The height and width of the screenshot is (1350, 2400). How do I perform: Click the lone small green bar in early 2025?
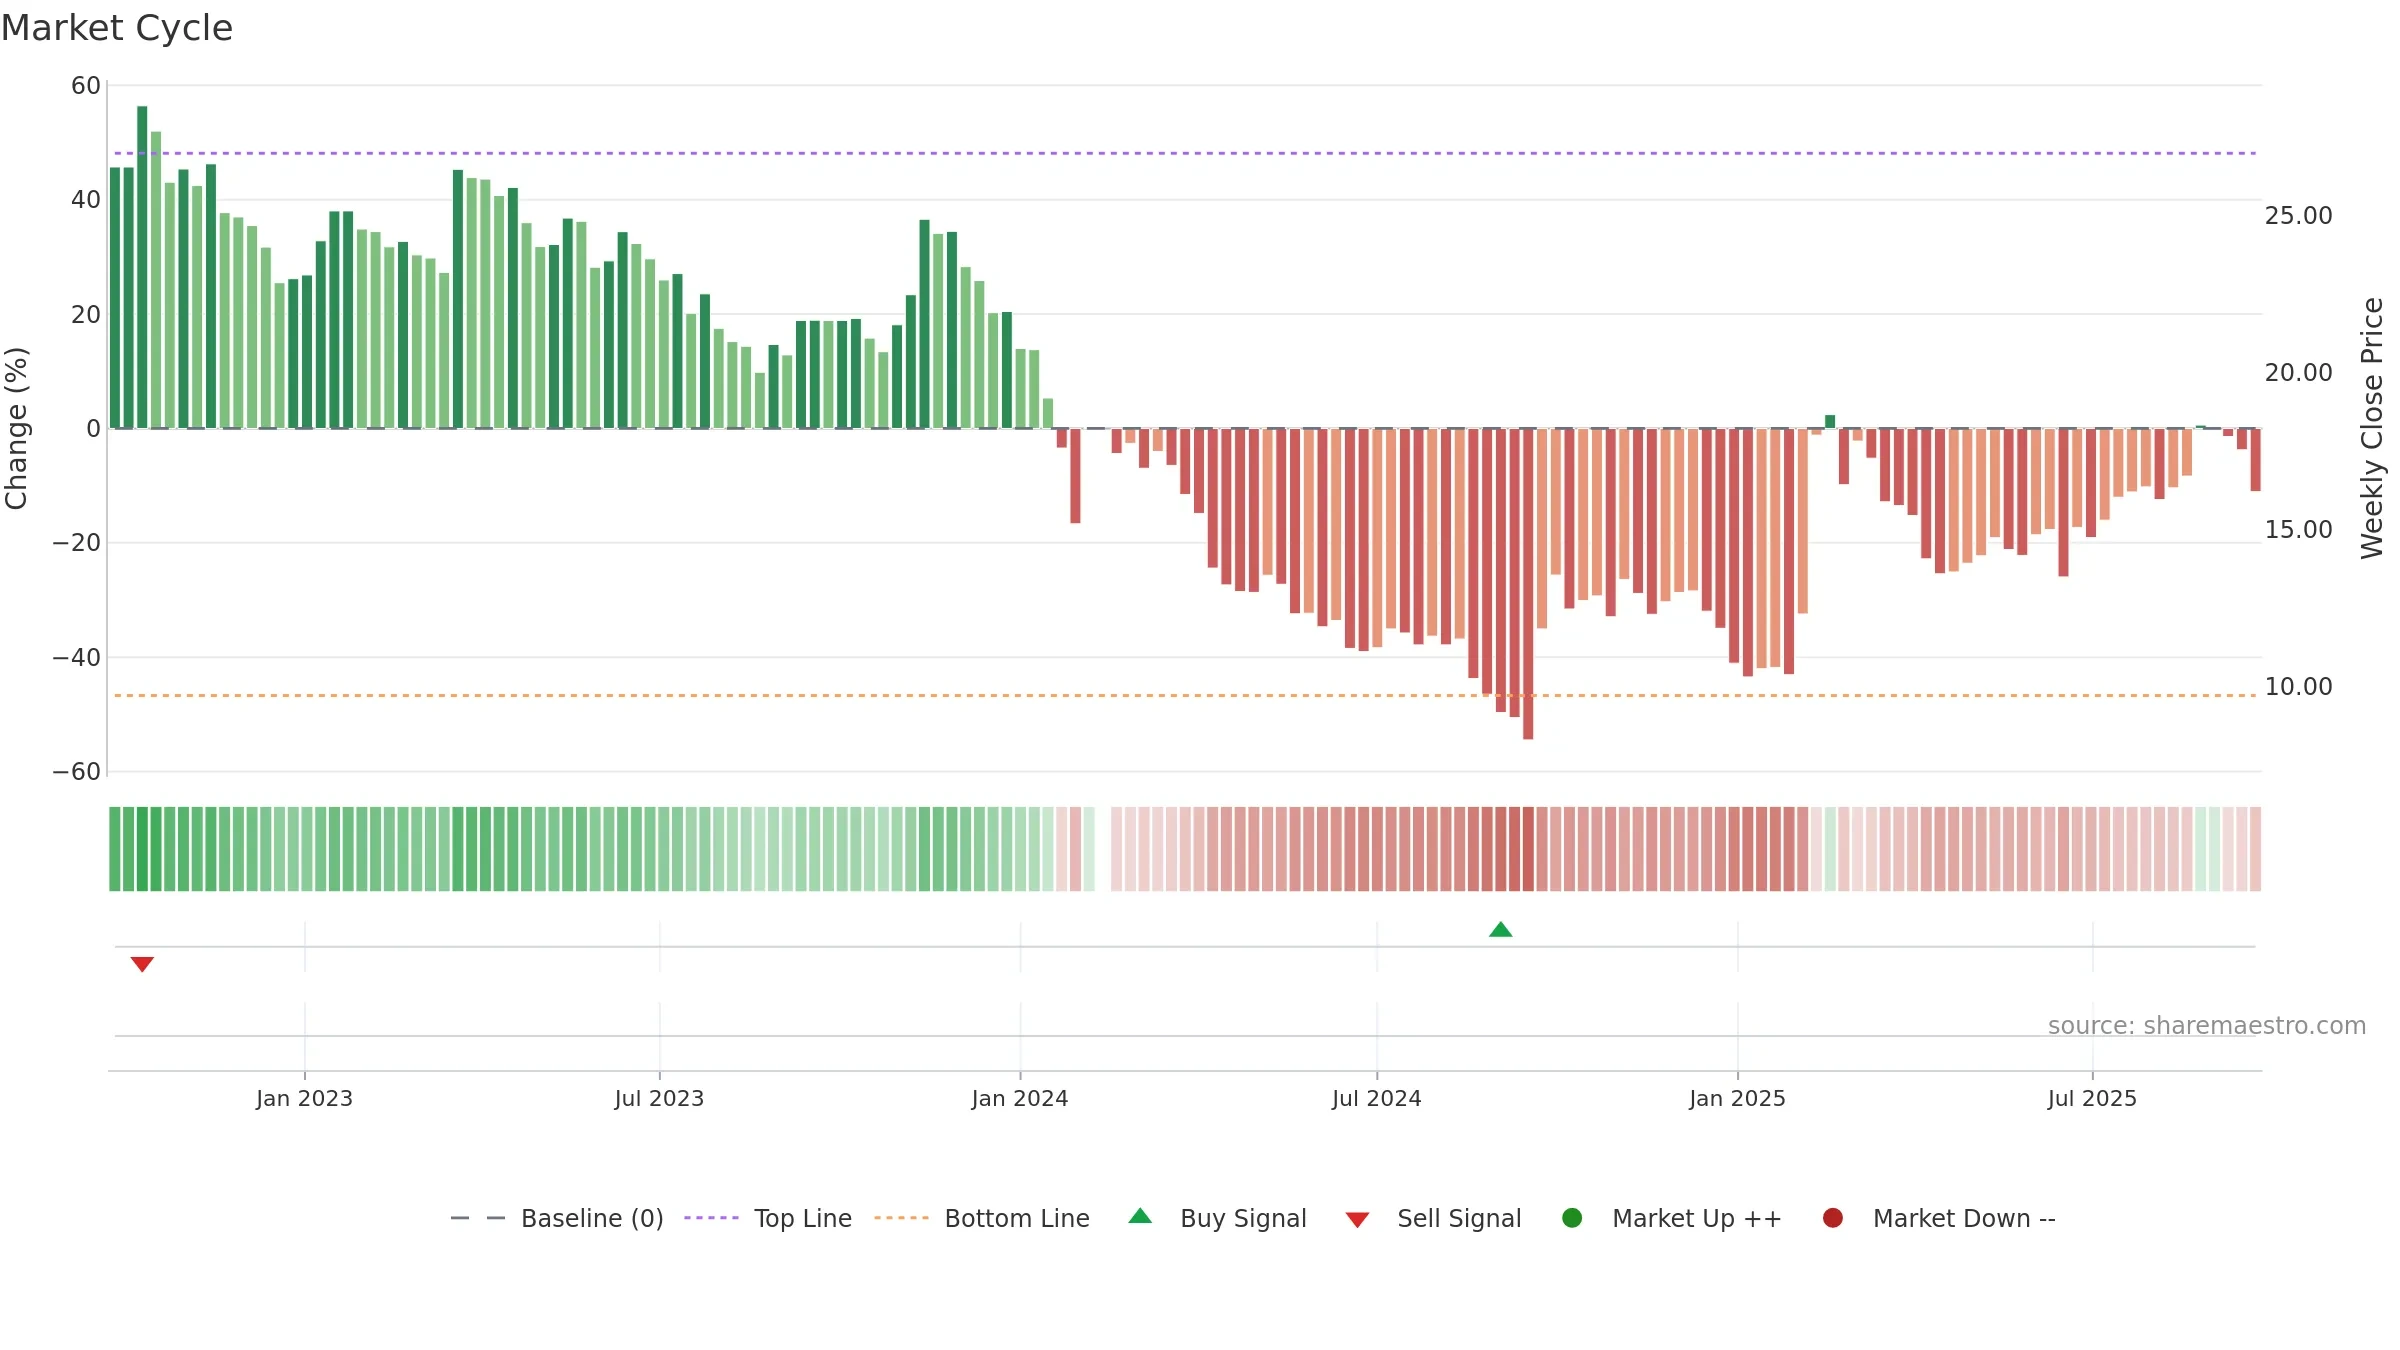(x=1830, y=422)
